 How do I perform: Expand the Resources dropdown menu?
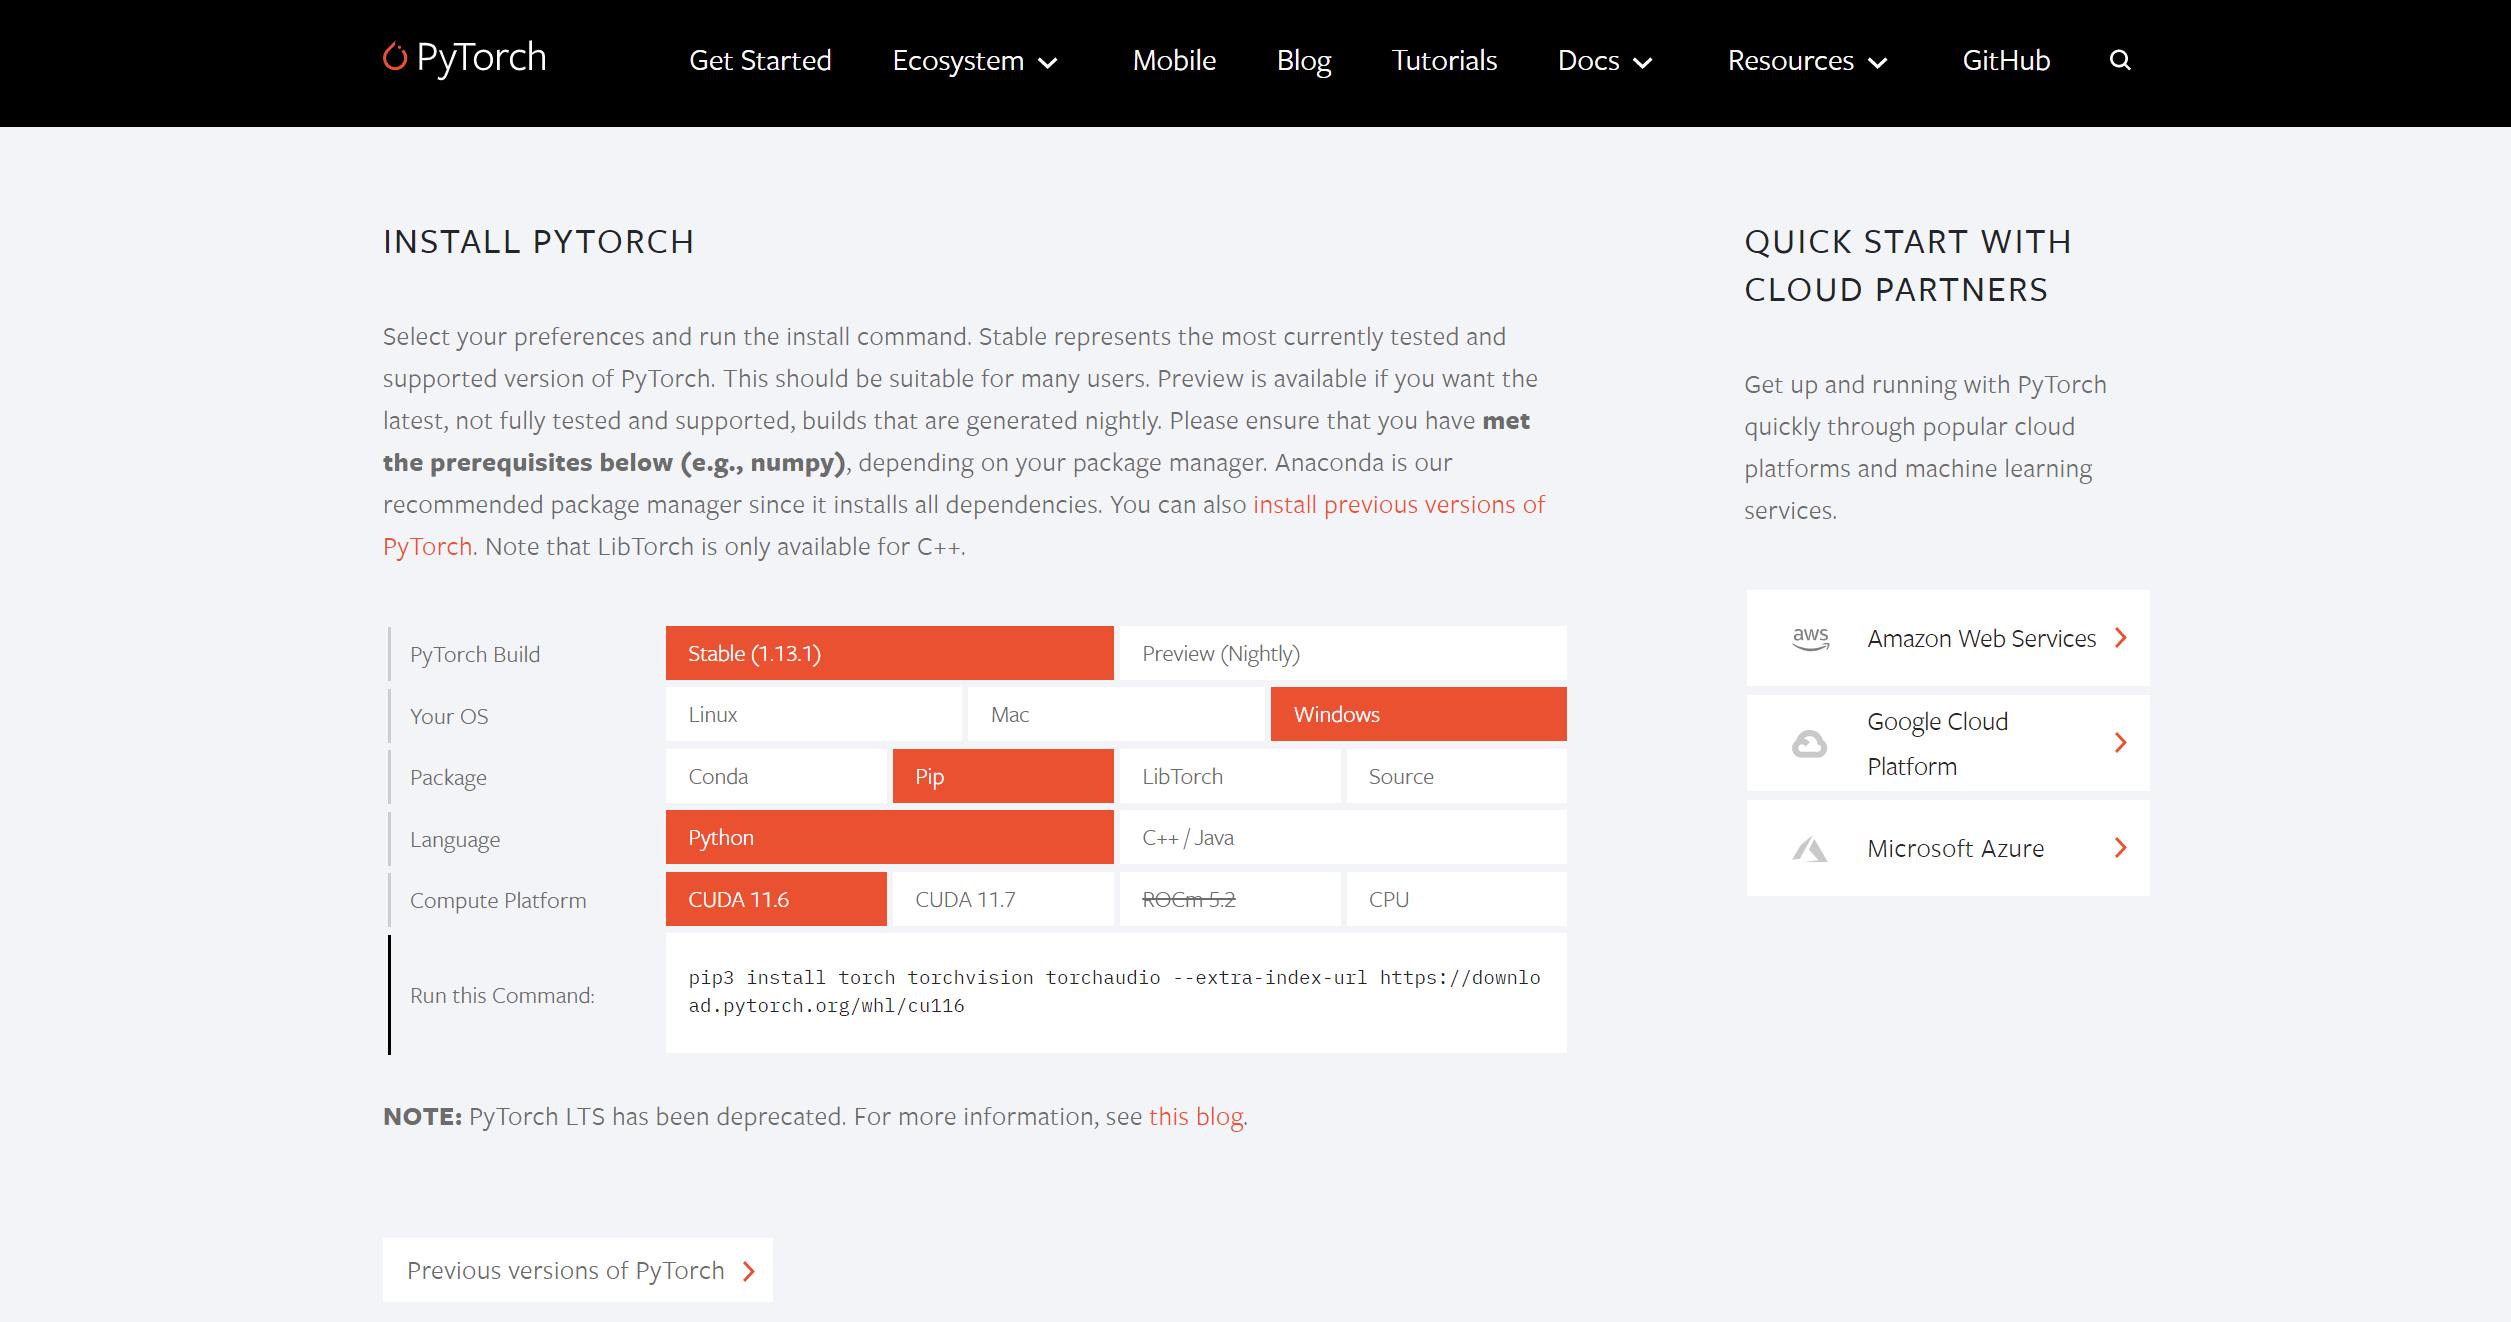tap(1808, 61)
